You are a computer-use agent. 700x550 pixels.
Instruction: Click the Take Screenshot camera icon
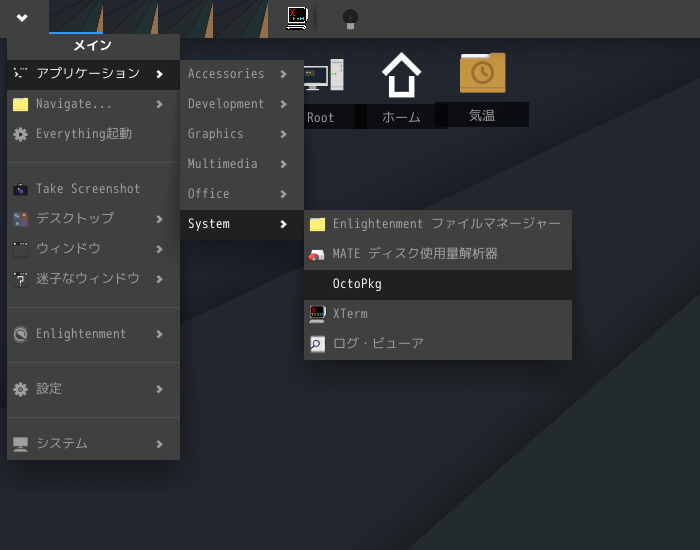(20, 189)
